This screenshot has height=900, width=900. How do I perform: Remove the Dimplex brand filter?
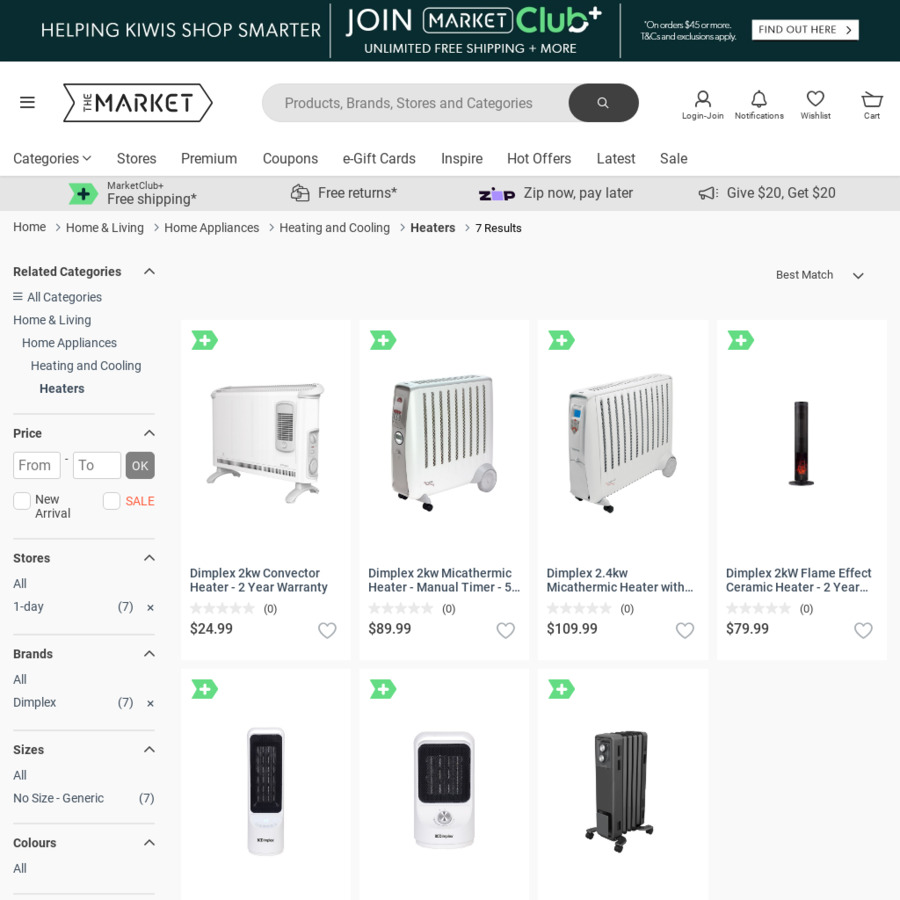tap(150, 703)
